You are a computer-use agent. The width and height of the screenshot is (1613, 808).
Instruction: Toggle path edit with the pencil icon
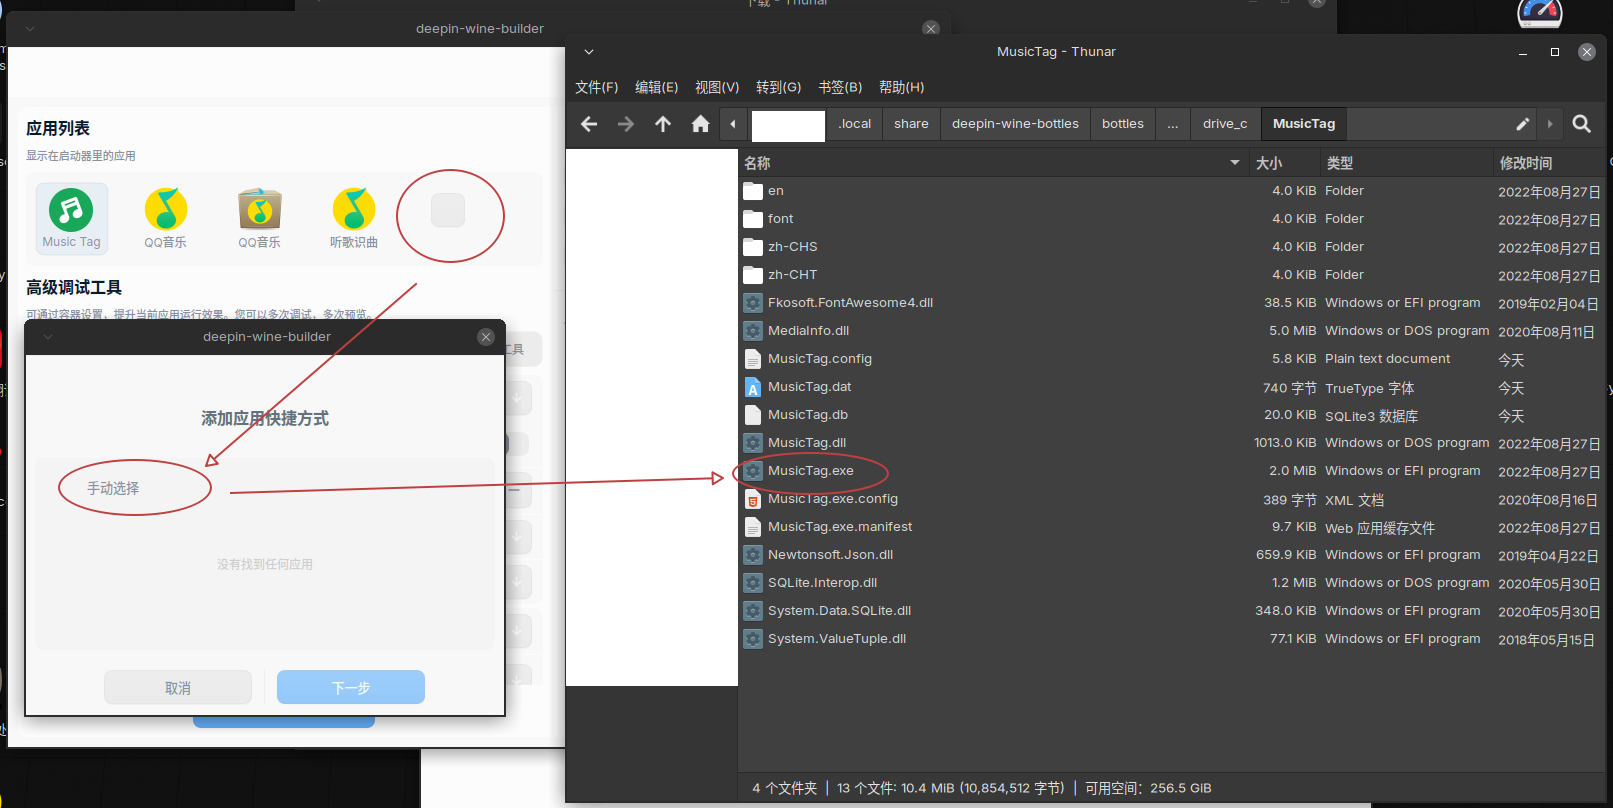[1522, 124]
